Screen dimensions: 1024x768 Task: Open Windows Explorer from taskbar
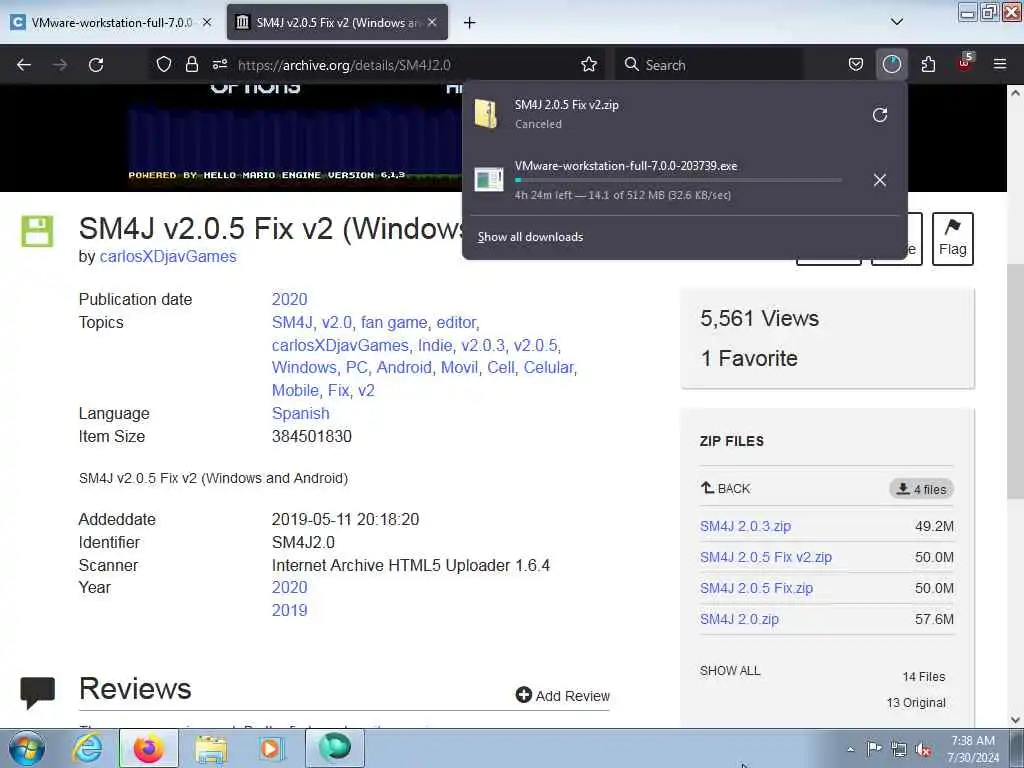tap(211, 748)
